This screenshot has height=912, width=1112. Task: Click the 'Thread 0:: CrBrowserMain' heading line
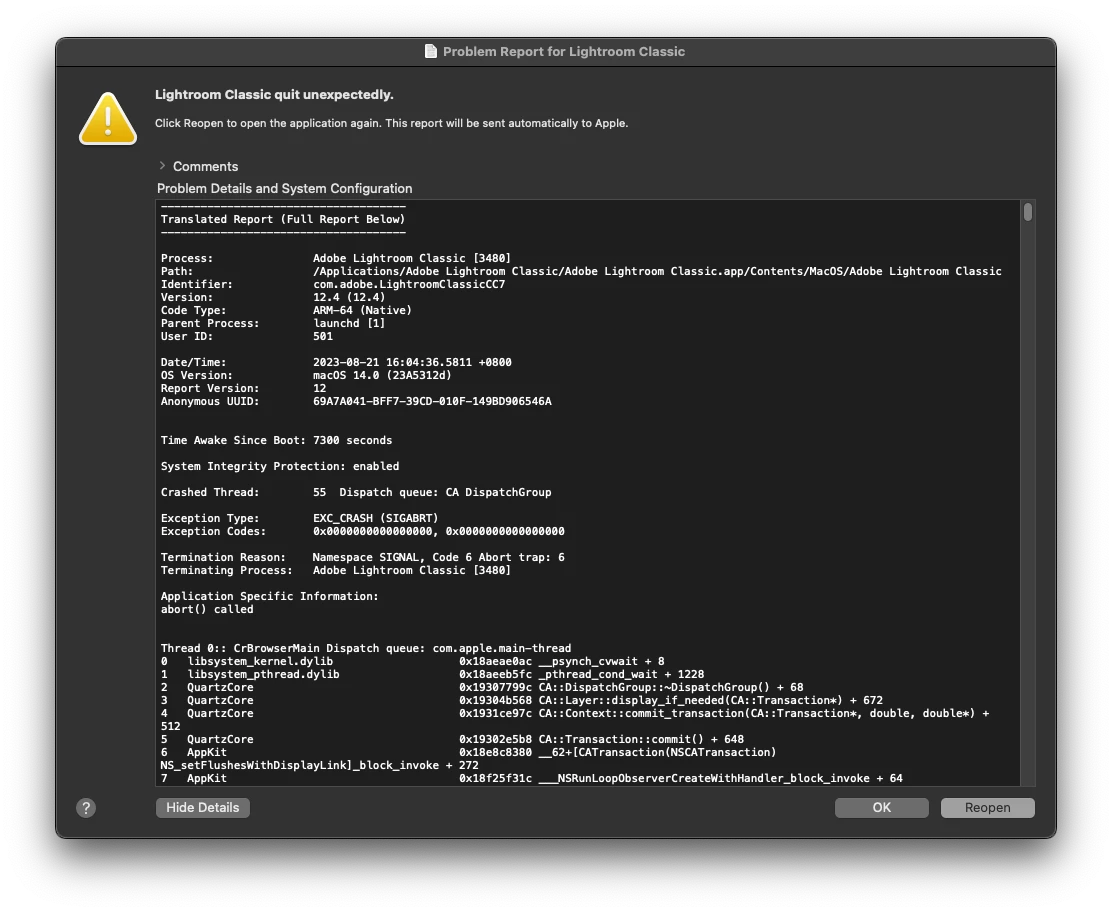point(366,648)
